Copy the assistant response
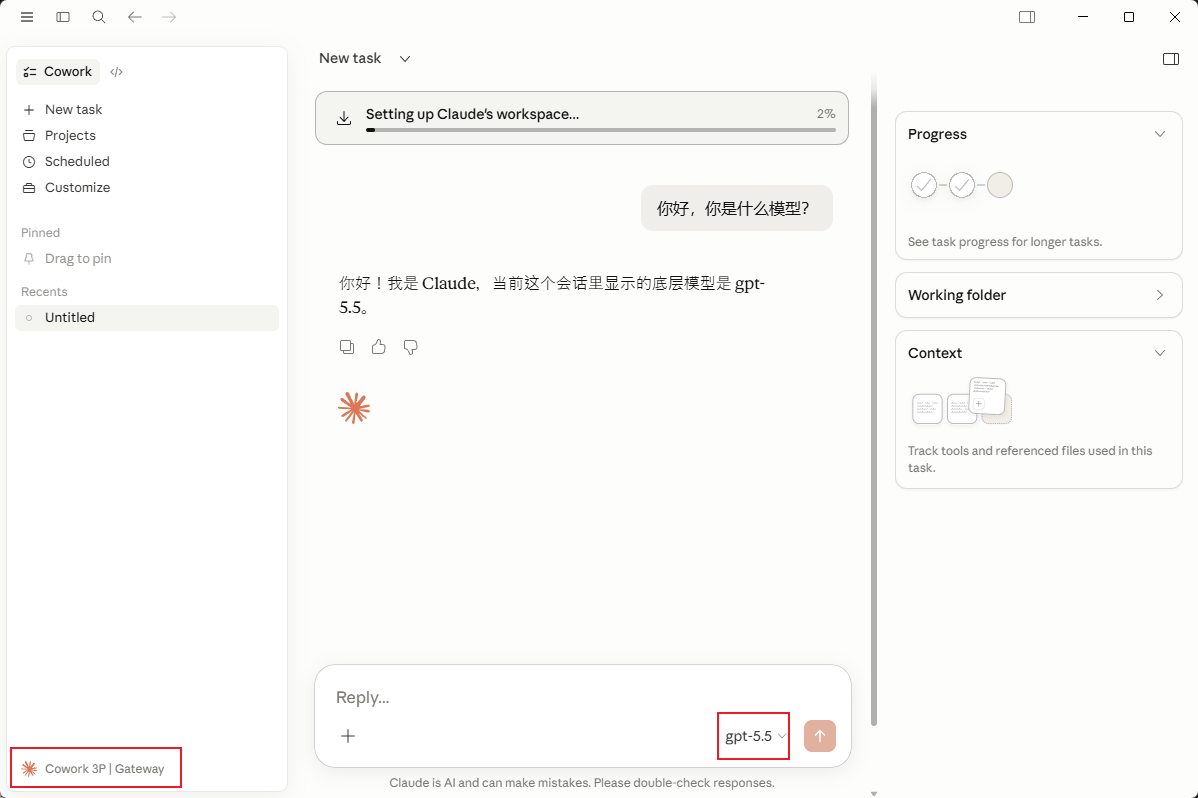1198x798 pixels. tap(347, 347)
